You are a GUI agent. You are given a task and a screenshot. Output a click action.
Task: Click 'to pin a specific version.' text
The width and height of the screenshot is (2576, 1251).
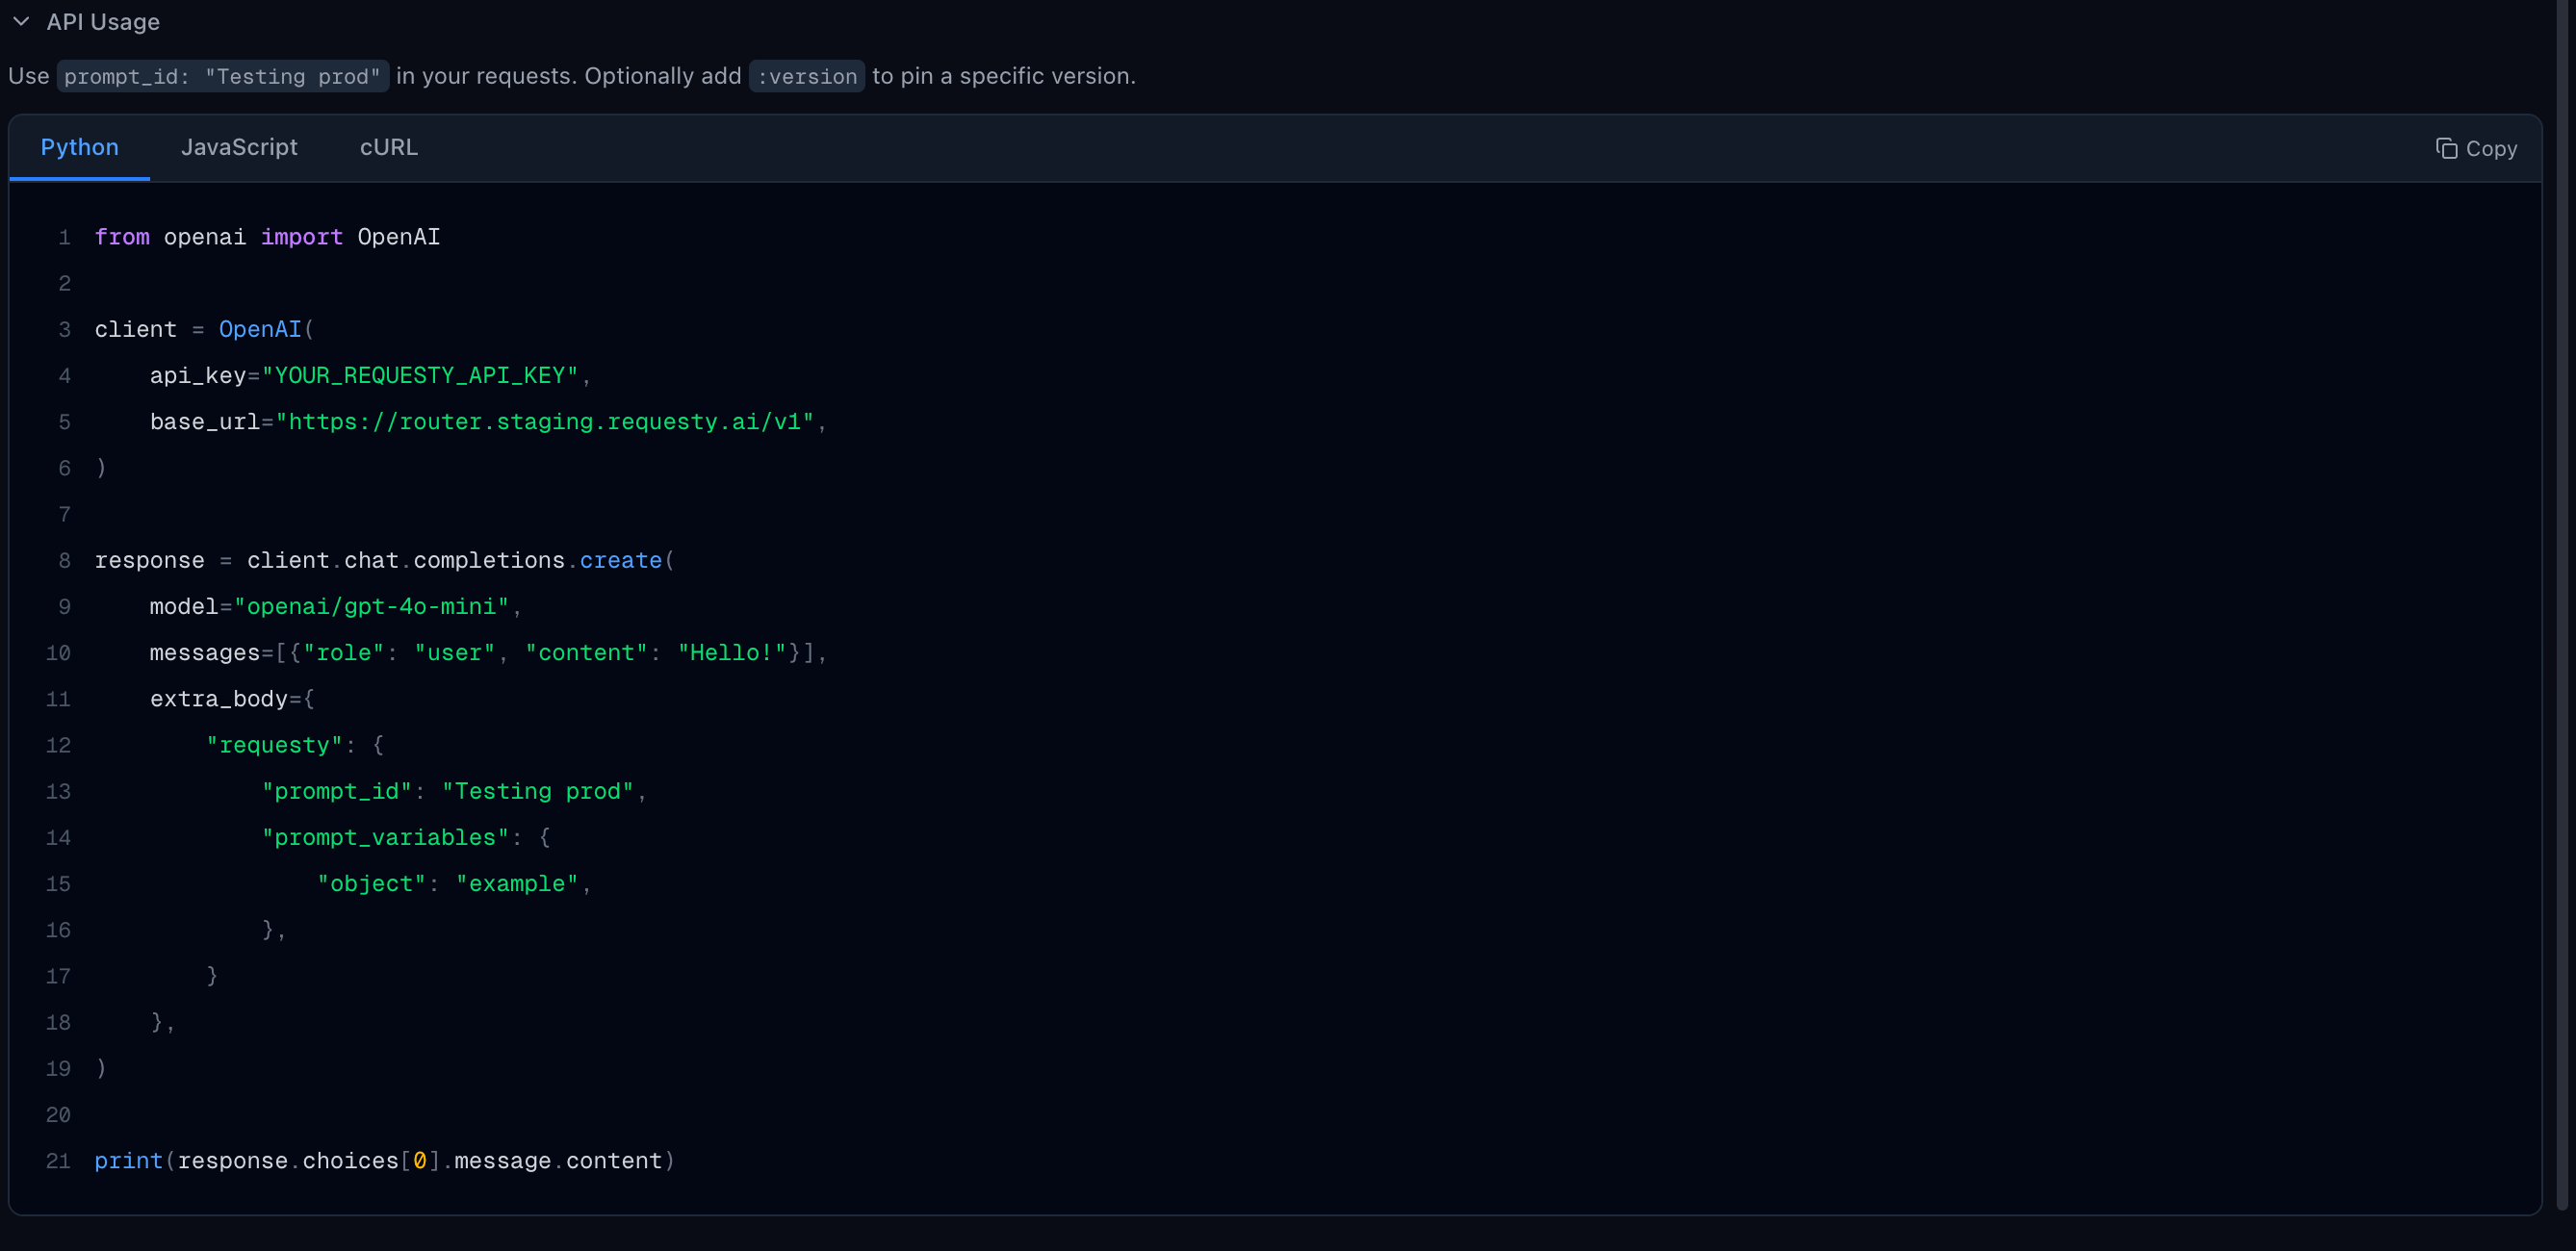[1004, 76]
